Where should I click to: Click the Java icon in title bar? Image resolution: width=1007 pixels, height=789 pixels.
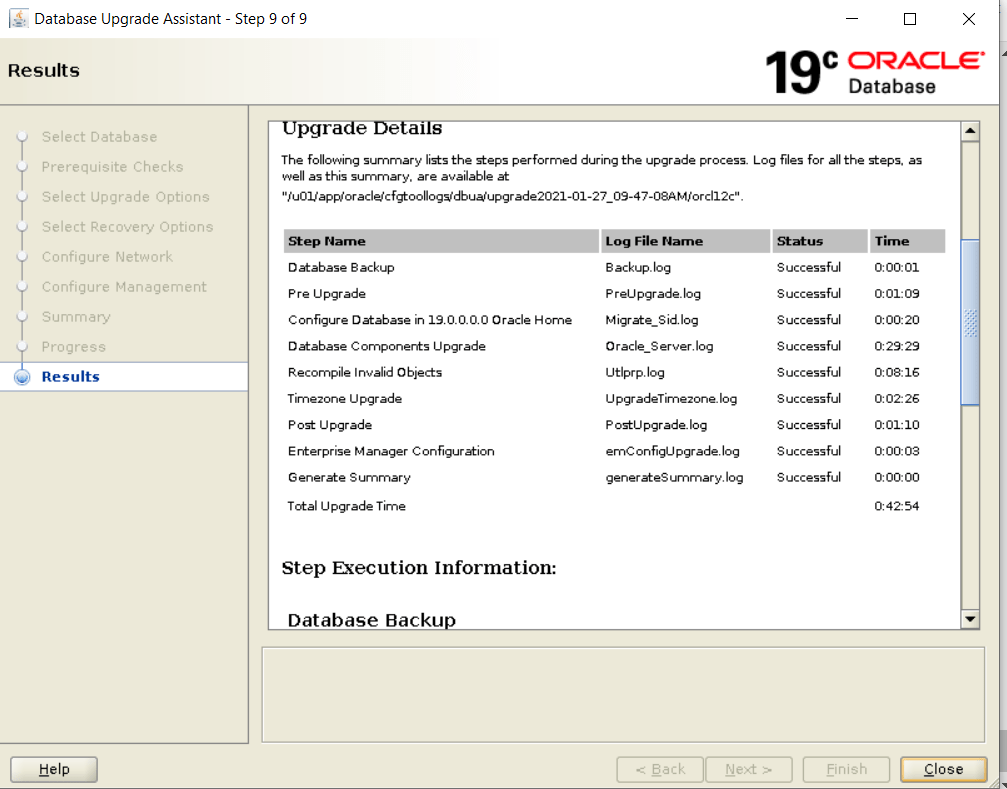(18, 19)
